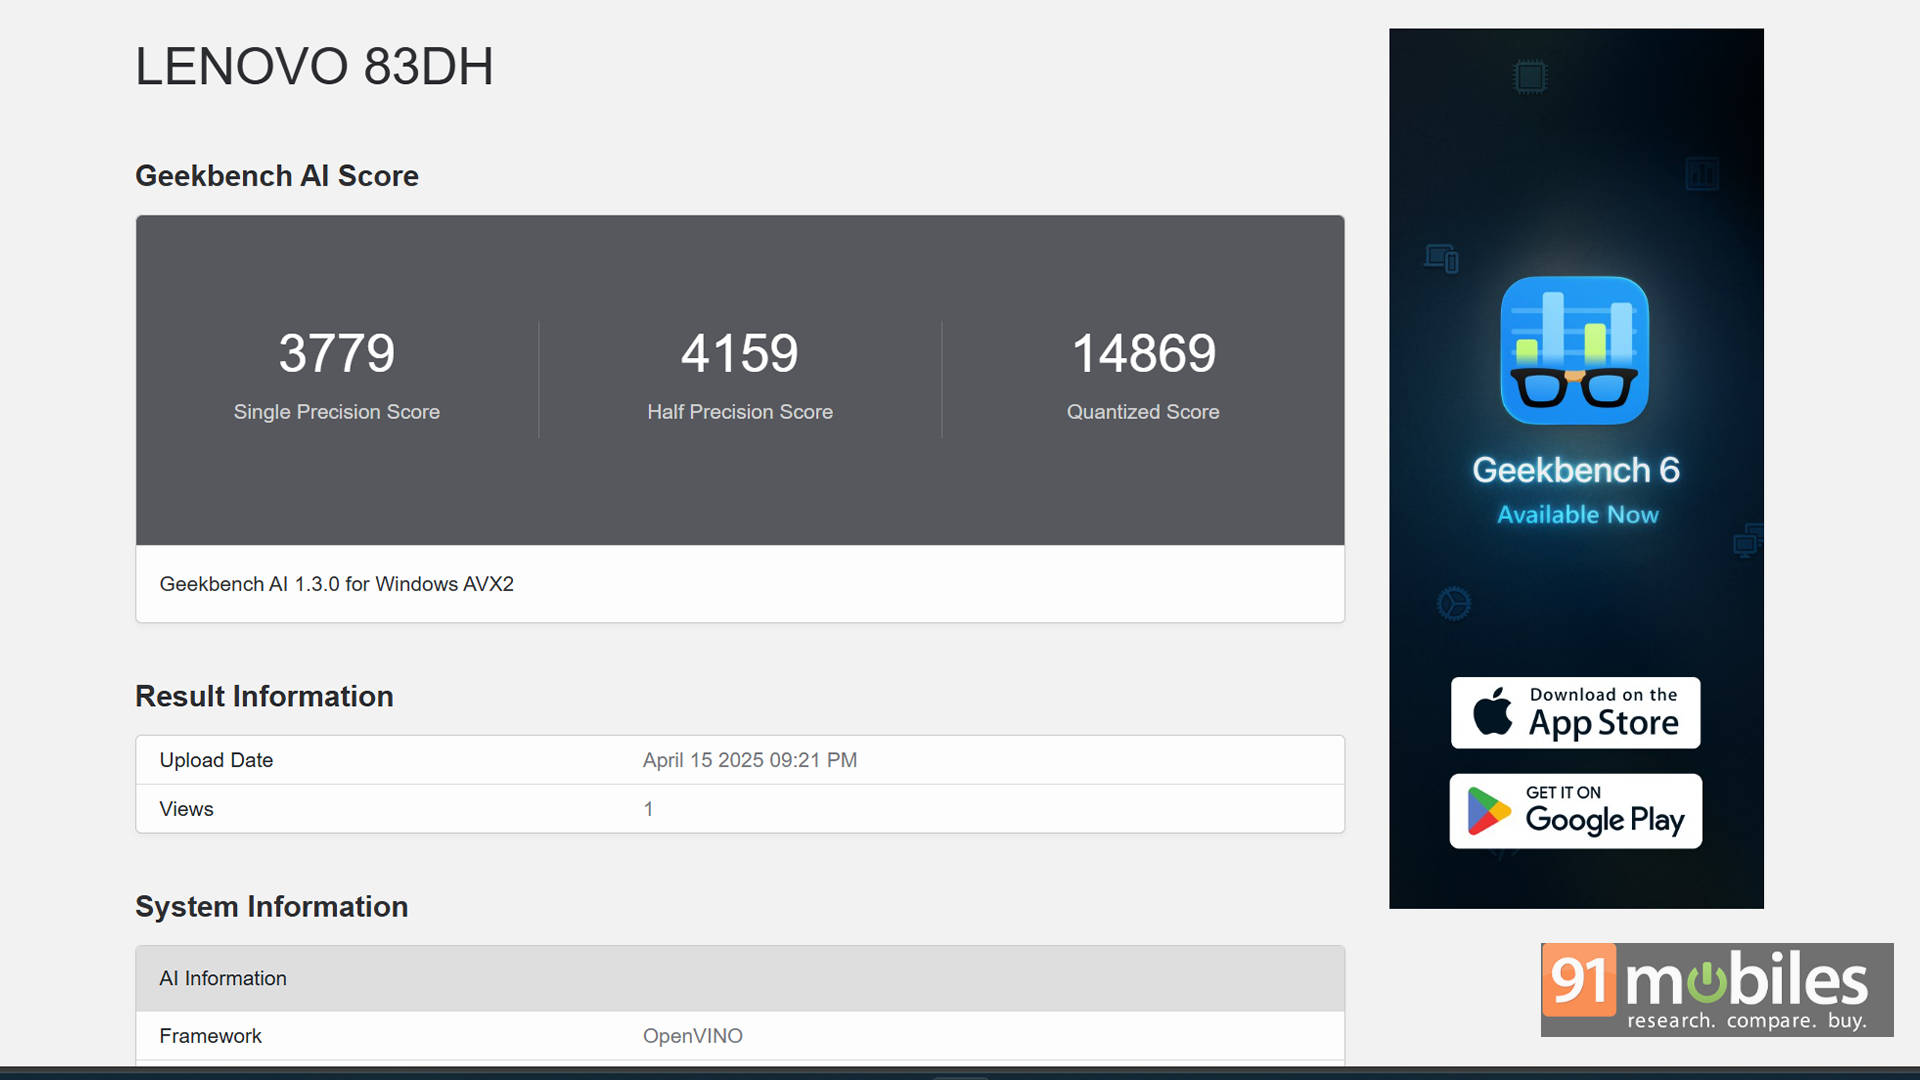Click the Quantized score value 14869
The width and height of the screenshot is (1920, 1080).
click(x=1143, y=353)
